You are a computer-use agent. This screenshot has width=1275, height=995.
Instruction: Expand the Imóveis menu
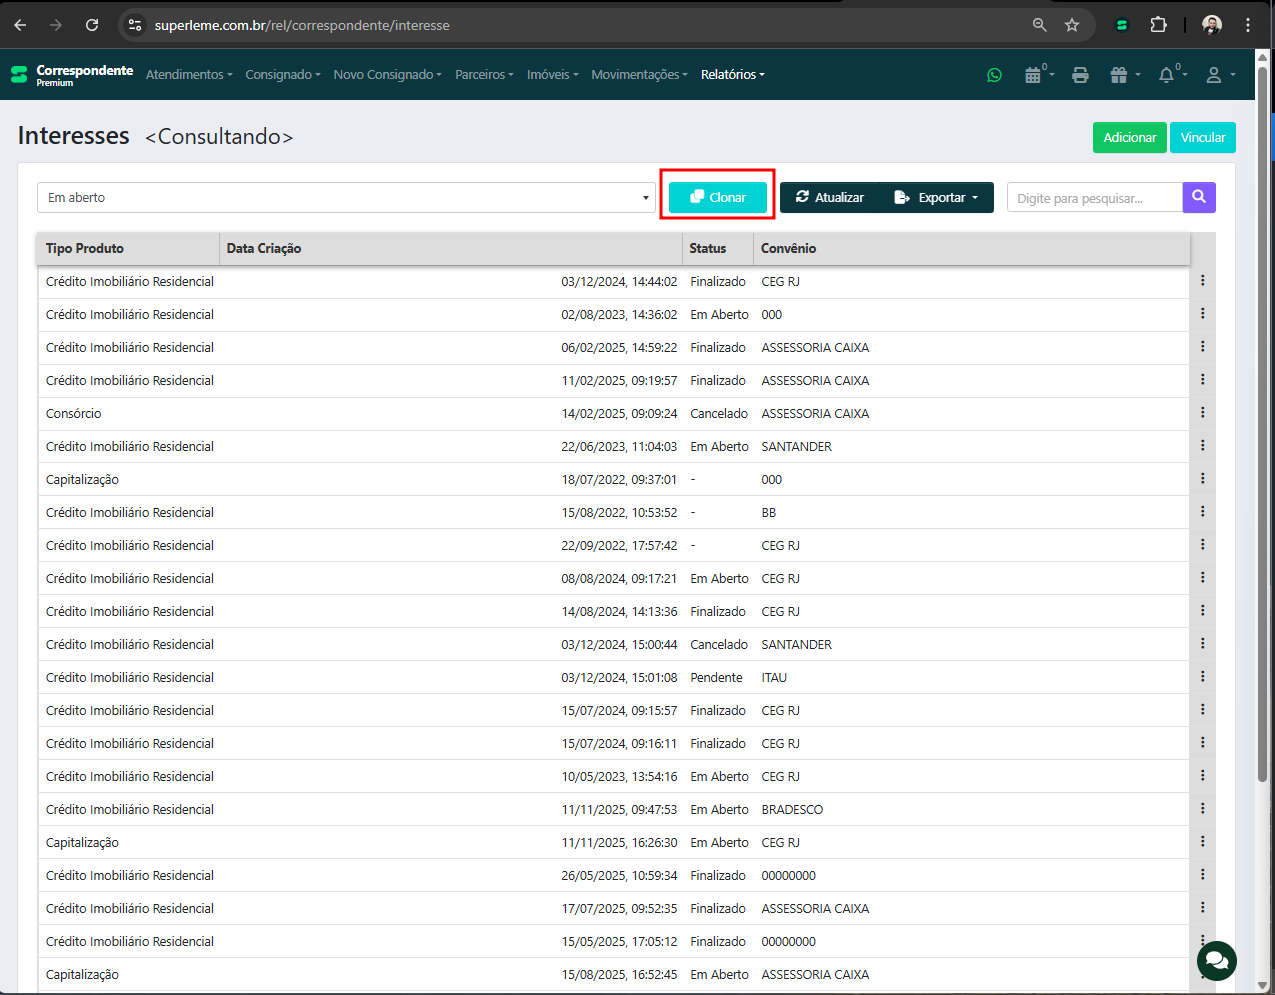[x=552, y=75]
